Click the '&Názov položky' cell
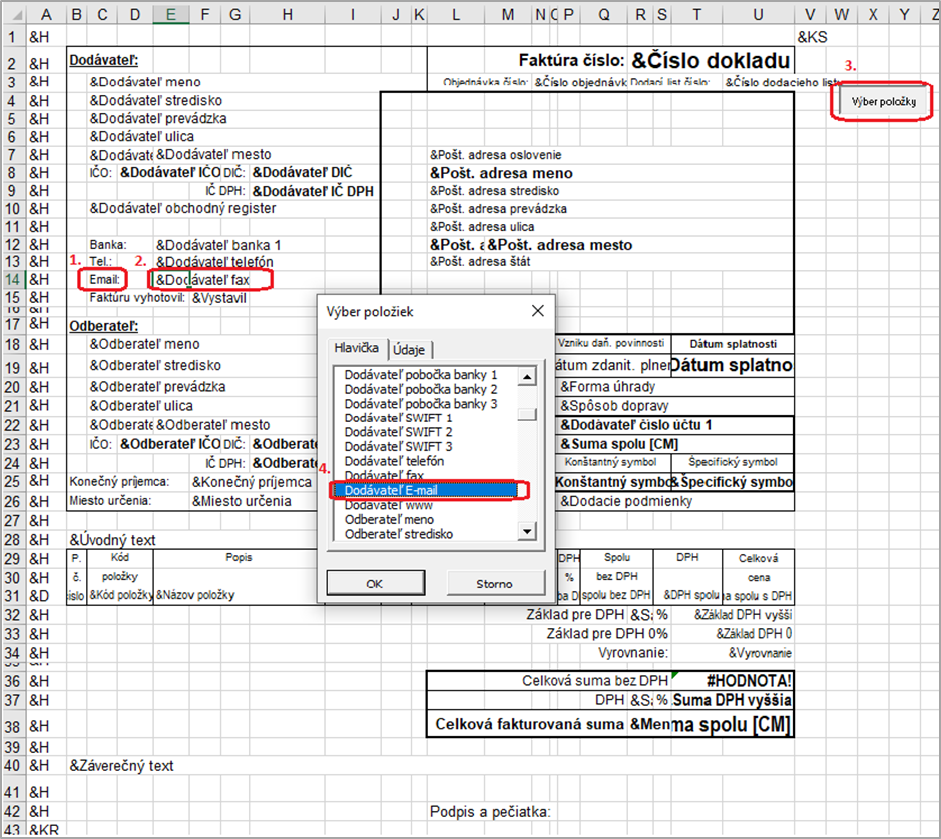The width and height of the screenshot is (941, 839). [x=195, y=595]
